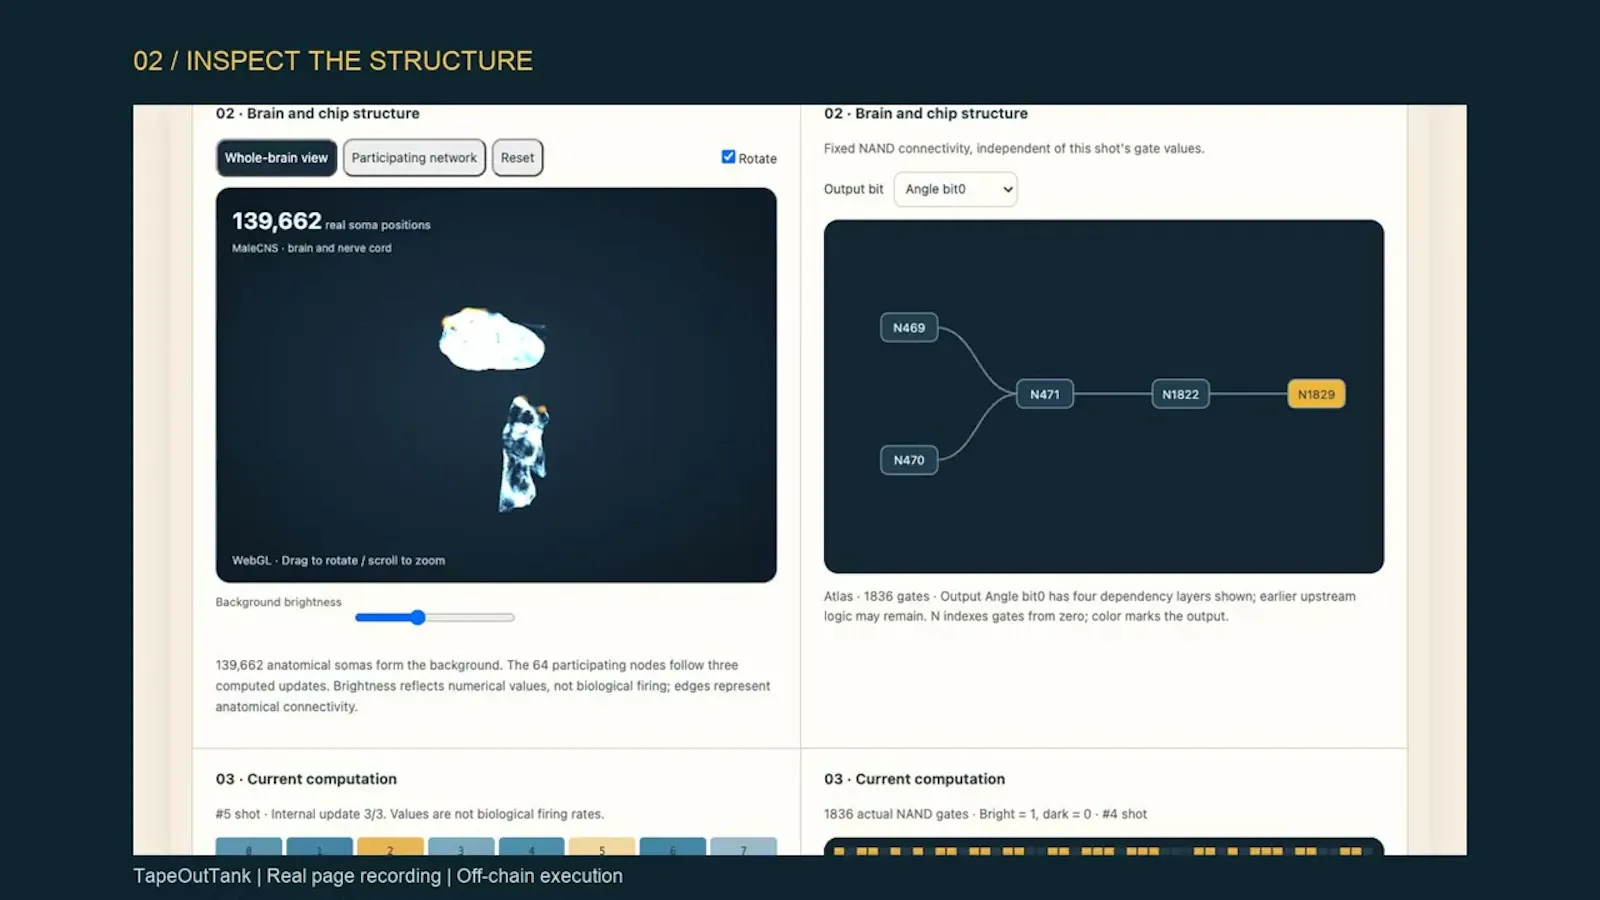Click the Reset button

517,158
